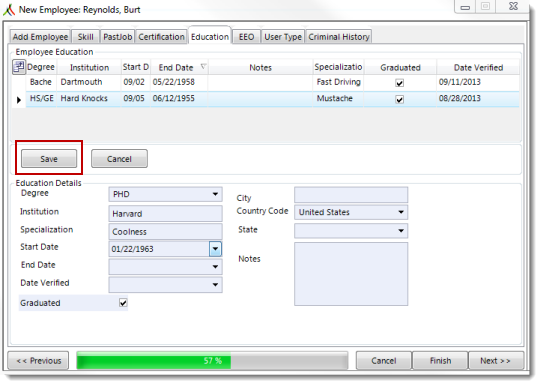Viewport: 541px width, 386px height.
Task: Minimize the New Employee window
Action: click(x=465, y=7)
